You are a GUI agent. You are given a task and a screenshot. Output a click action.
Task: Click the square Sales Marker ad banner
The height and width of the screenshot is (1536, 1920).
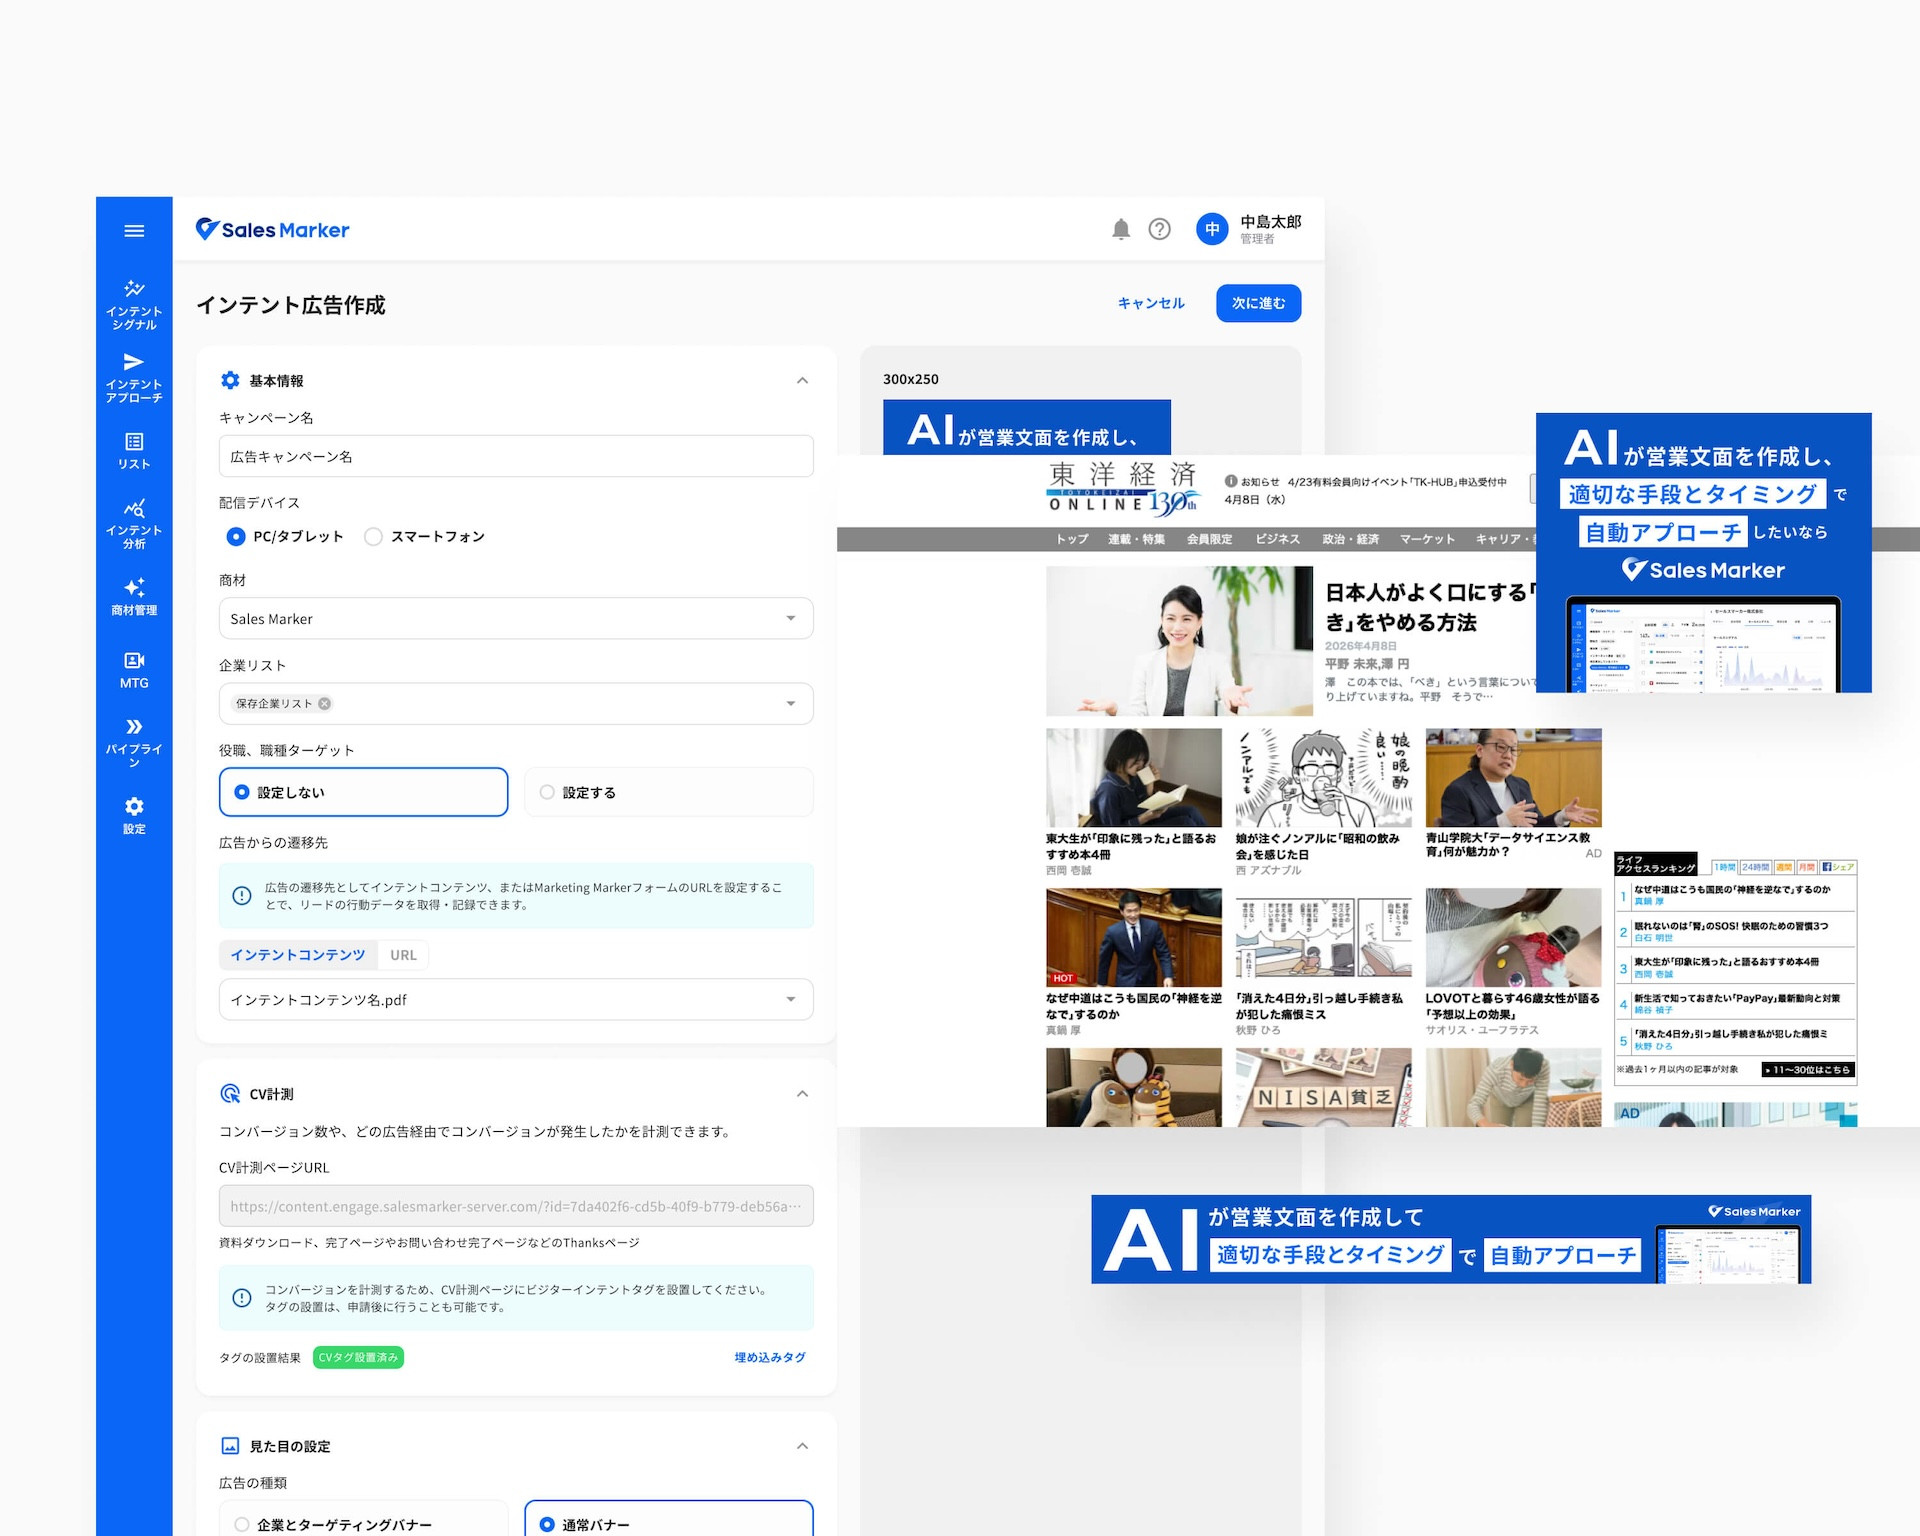click(x=1704, y=552)
